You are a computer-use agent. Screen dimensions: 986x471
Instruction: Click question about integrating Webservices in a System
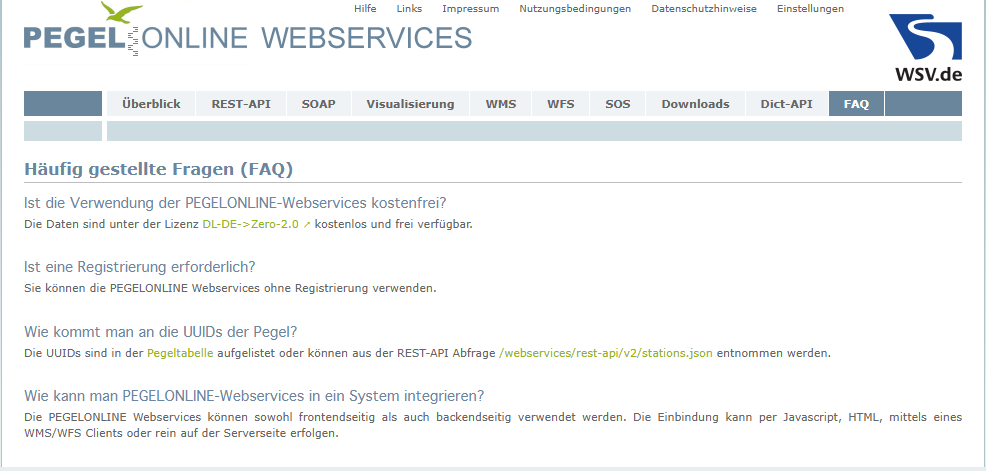(x=254, y=396)
